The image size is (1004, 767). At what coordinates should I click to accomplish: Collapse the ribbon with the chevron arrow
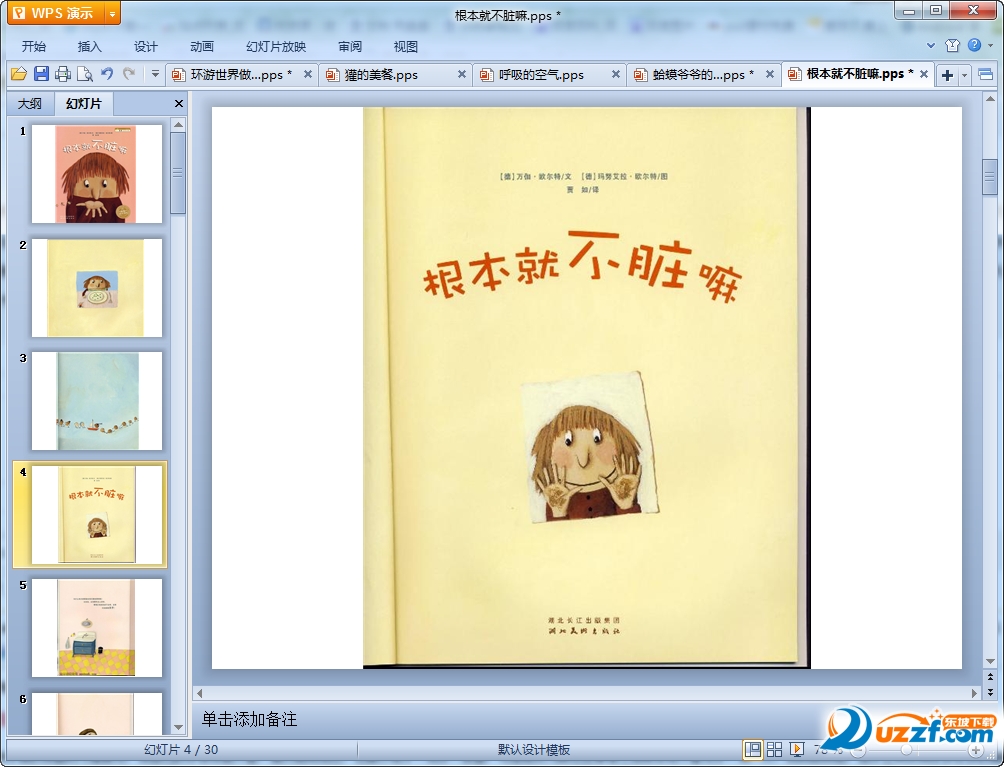pyautogui.click(x=931, y=45)
